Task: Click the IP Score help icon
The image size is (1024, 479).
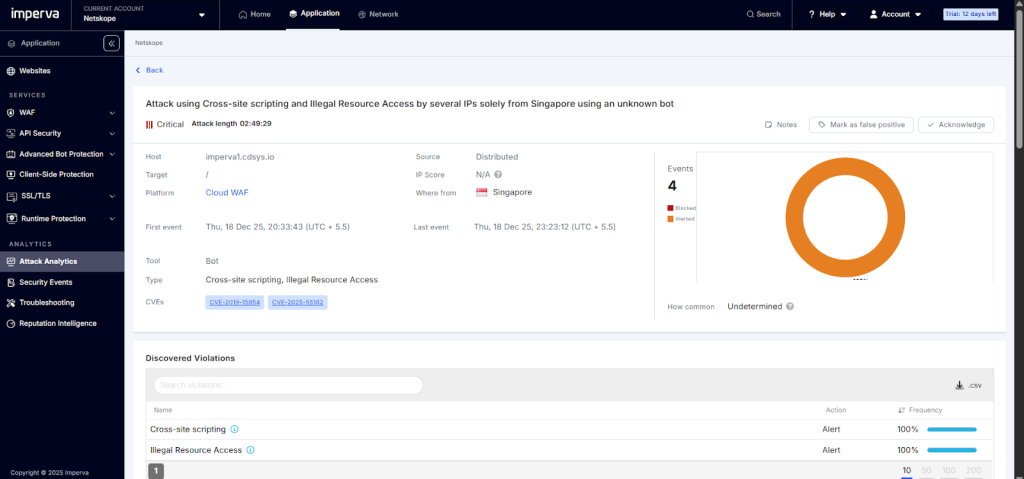Action: (498, 174)
